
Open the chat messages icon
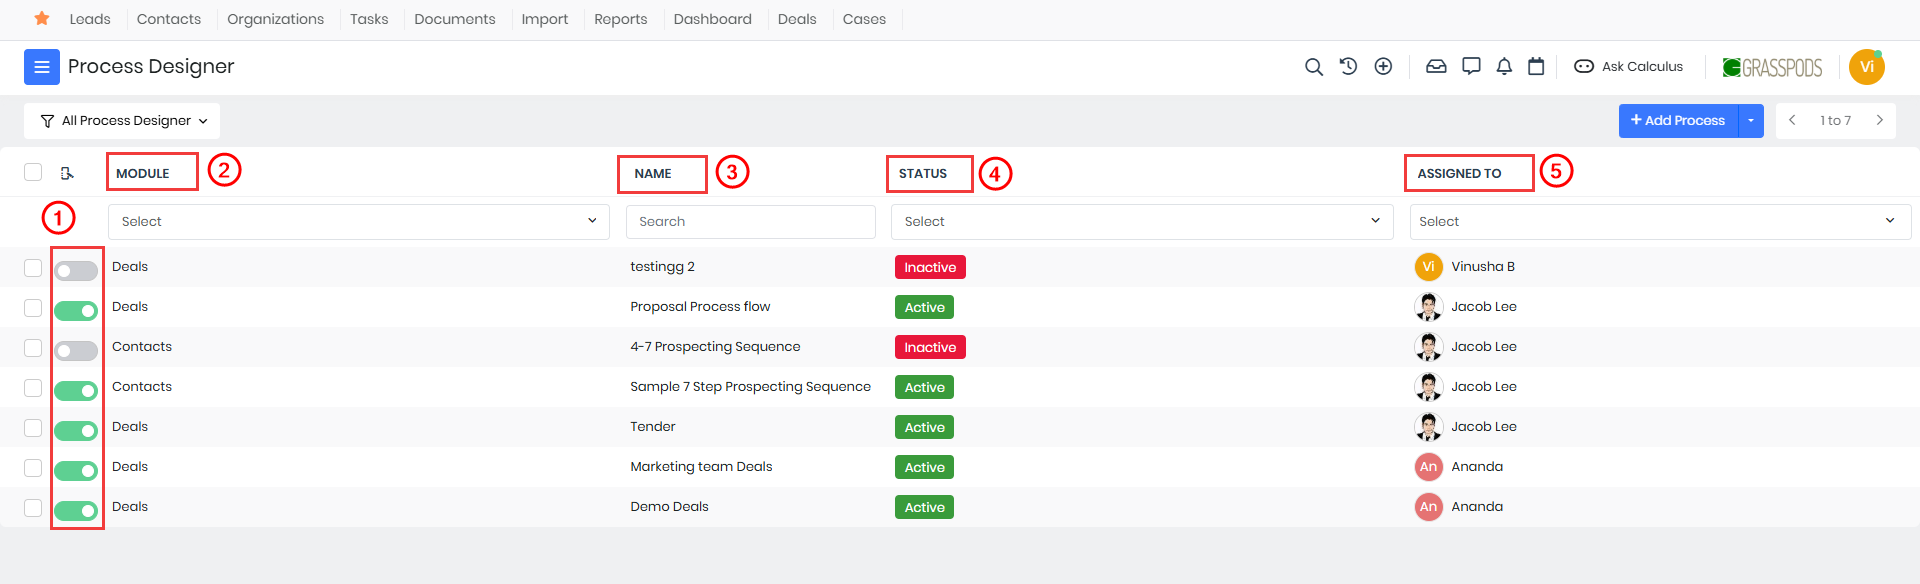pos(1471,67)
